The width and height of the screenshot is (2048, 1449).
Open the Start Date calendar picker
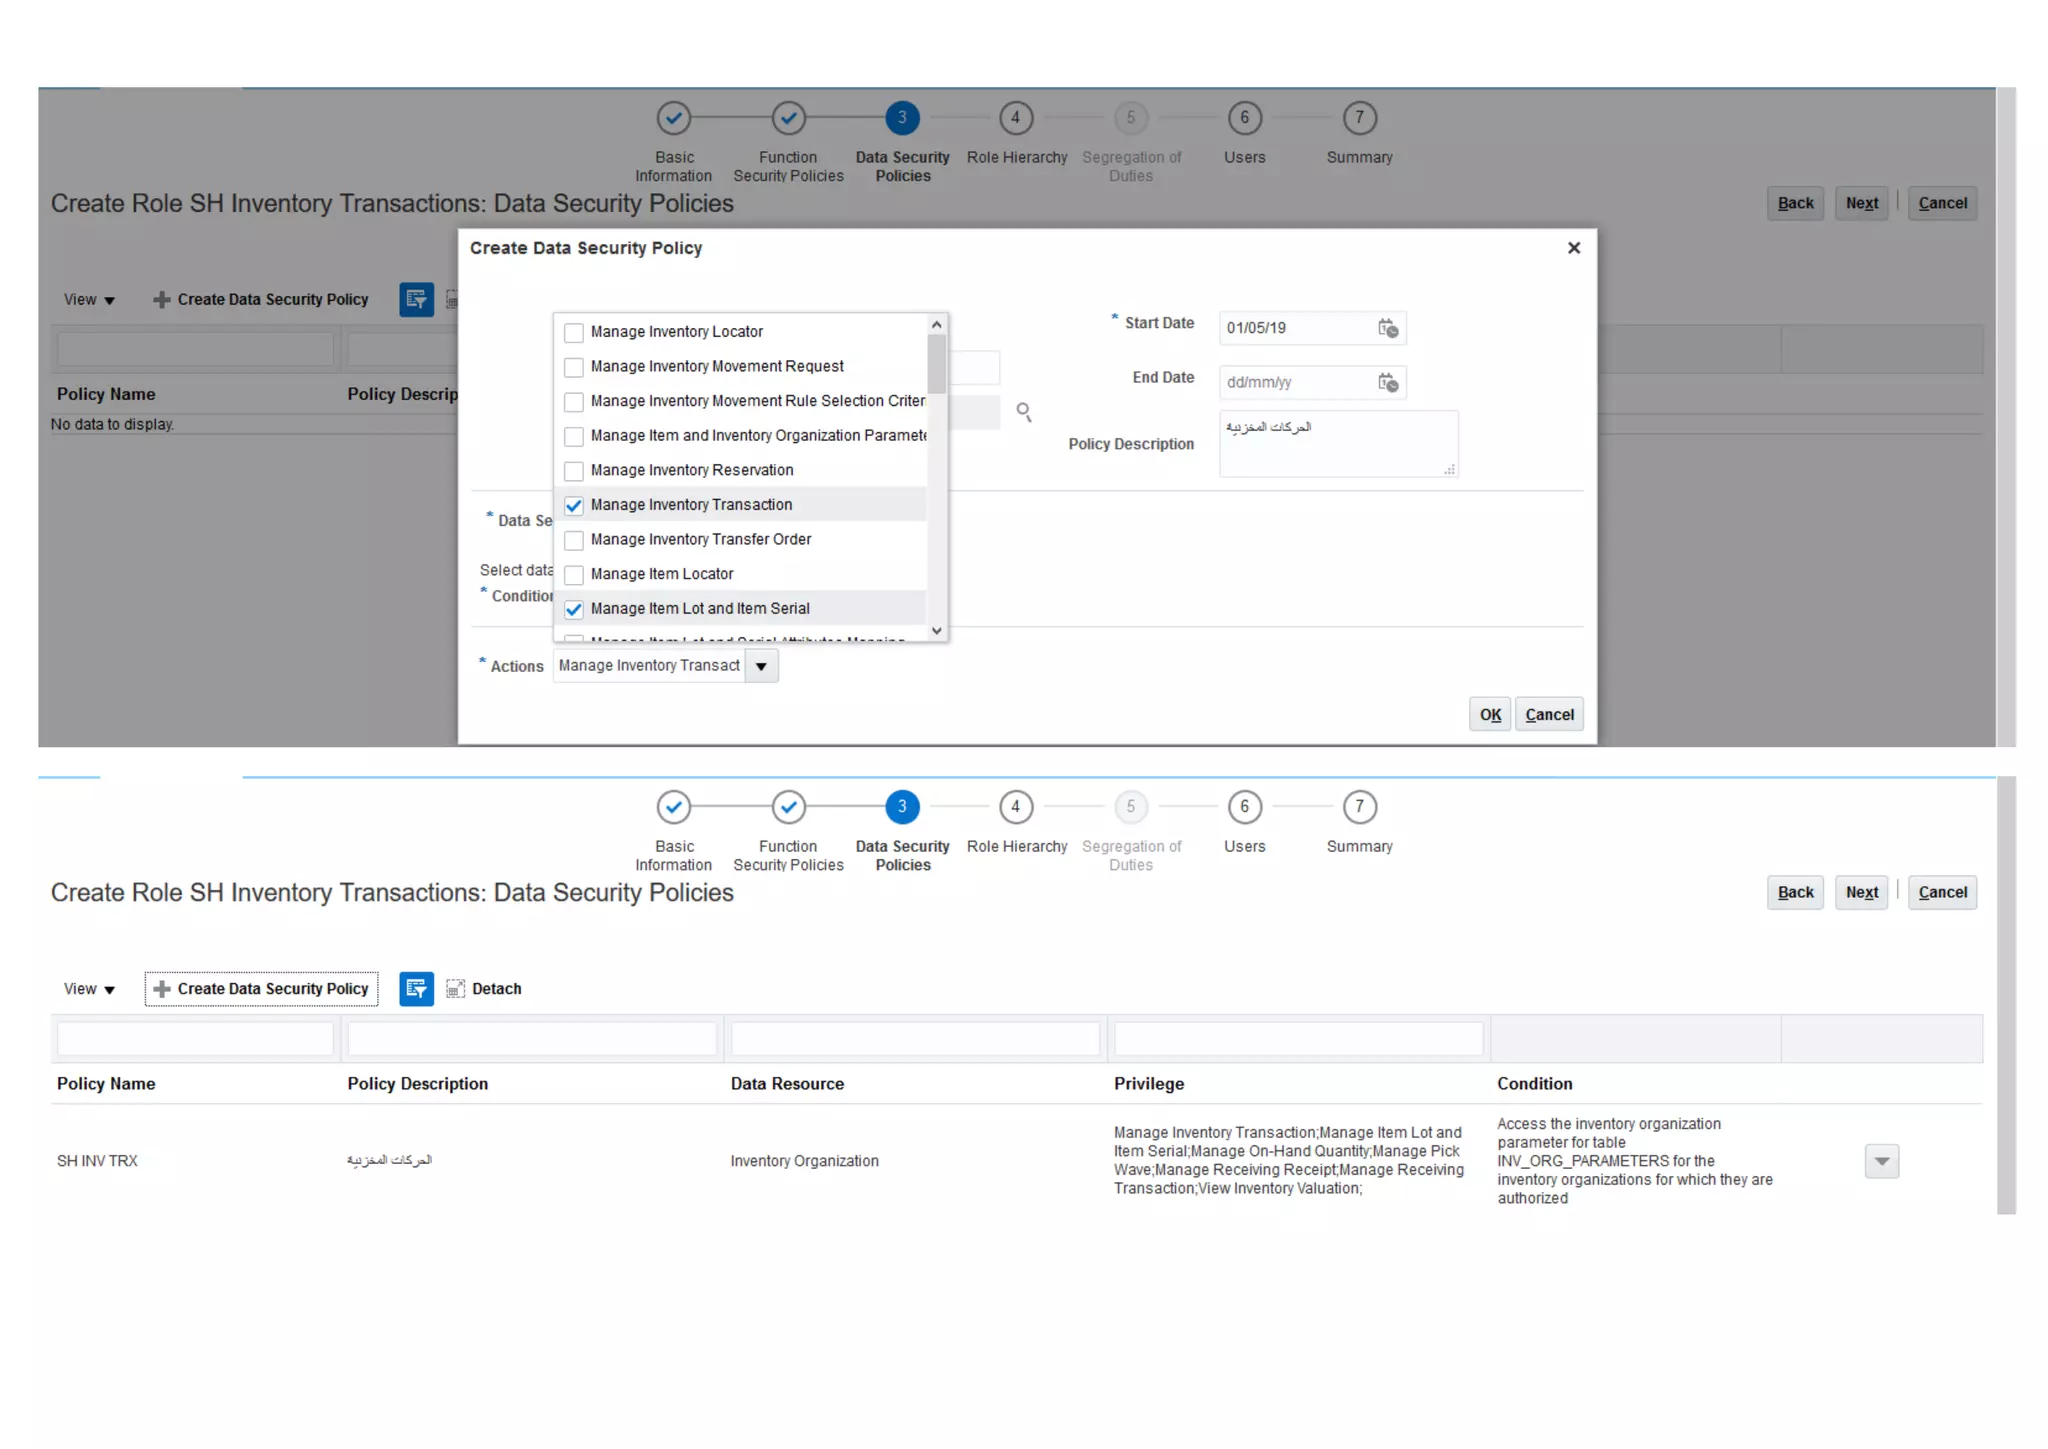1388,328
